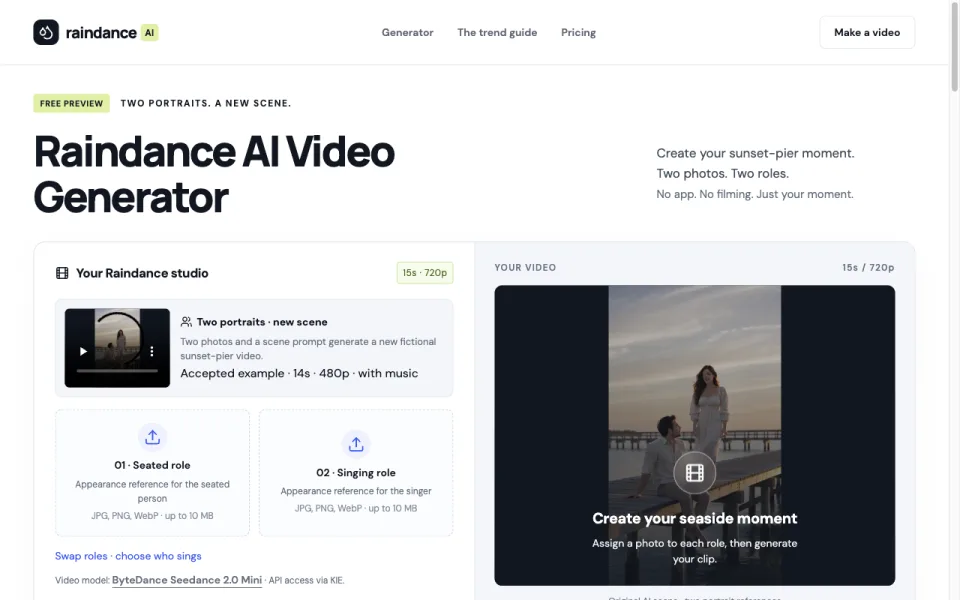Click Swap roles · choose who sings link
Viewport: 960px width, 600px height.
(x=128, y=556)
